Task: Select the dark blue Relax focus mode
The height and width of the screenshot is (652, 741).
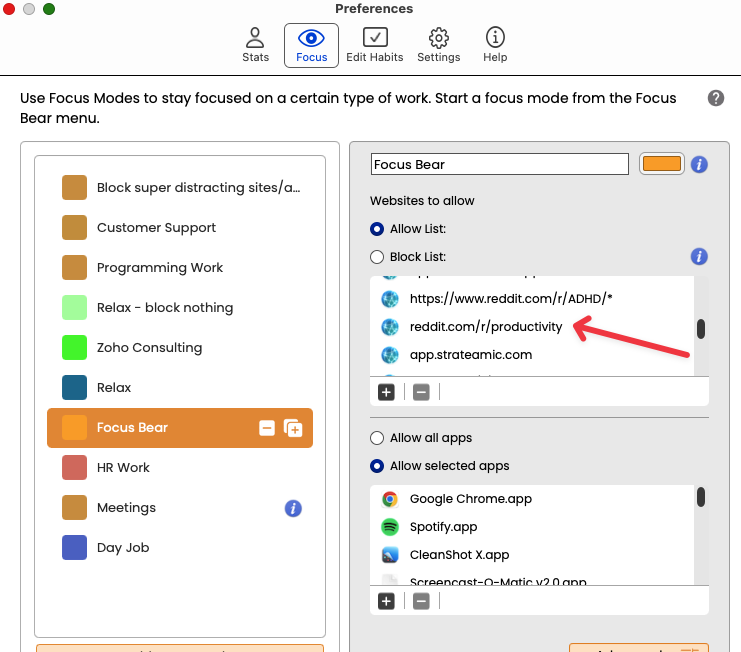Action: tap(180, 387)
